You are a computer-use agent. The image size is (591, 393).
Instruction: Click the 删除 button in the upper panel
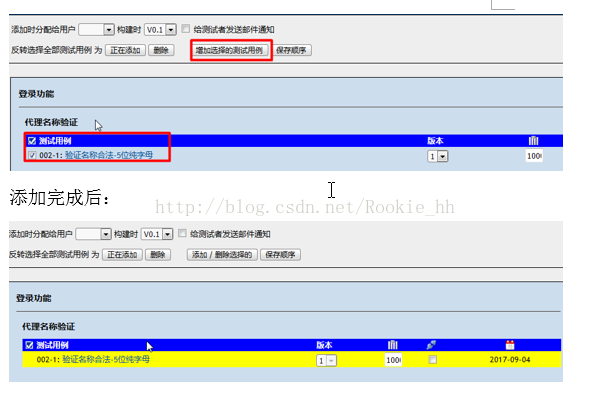coord(161,50)
